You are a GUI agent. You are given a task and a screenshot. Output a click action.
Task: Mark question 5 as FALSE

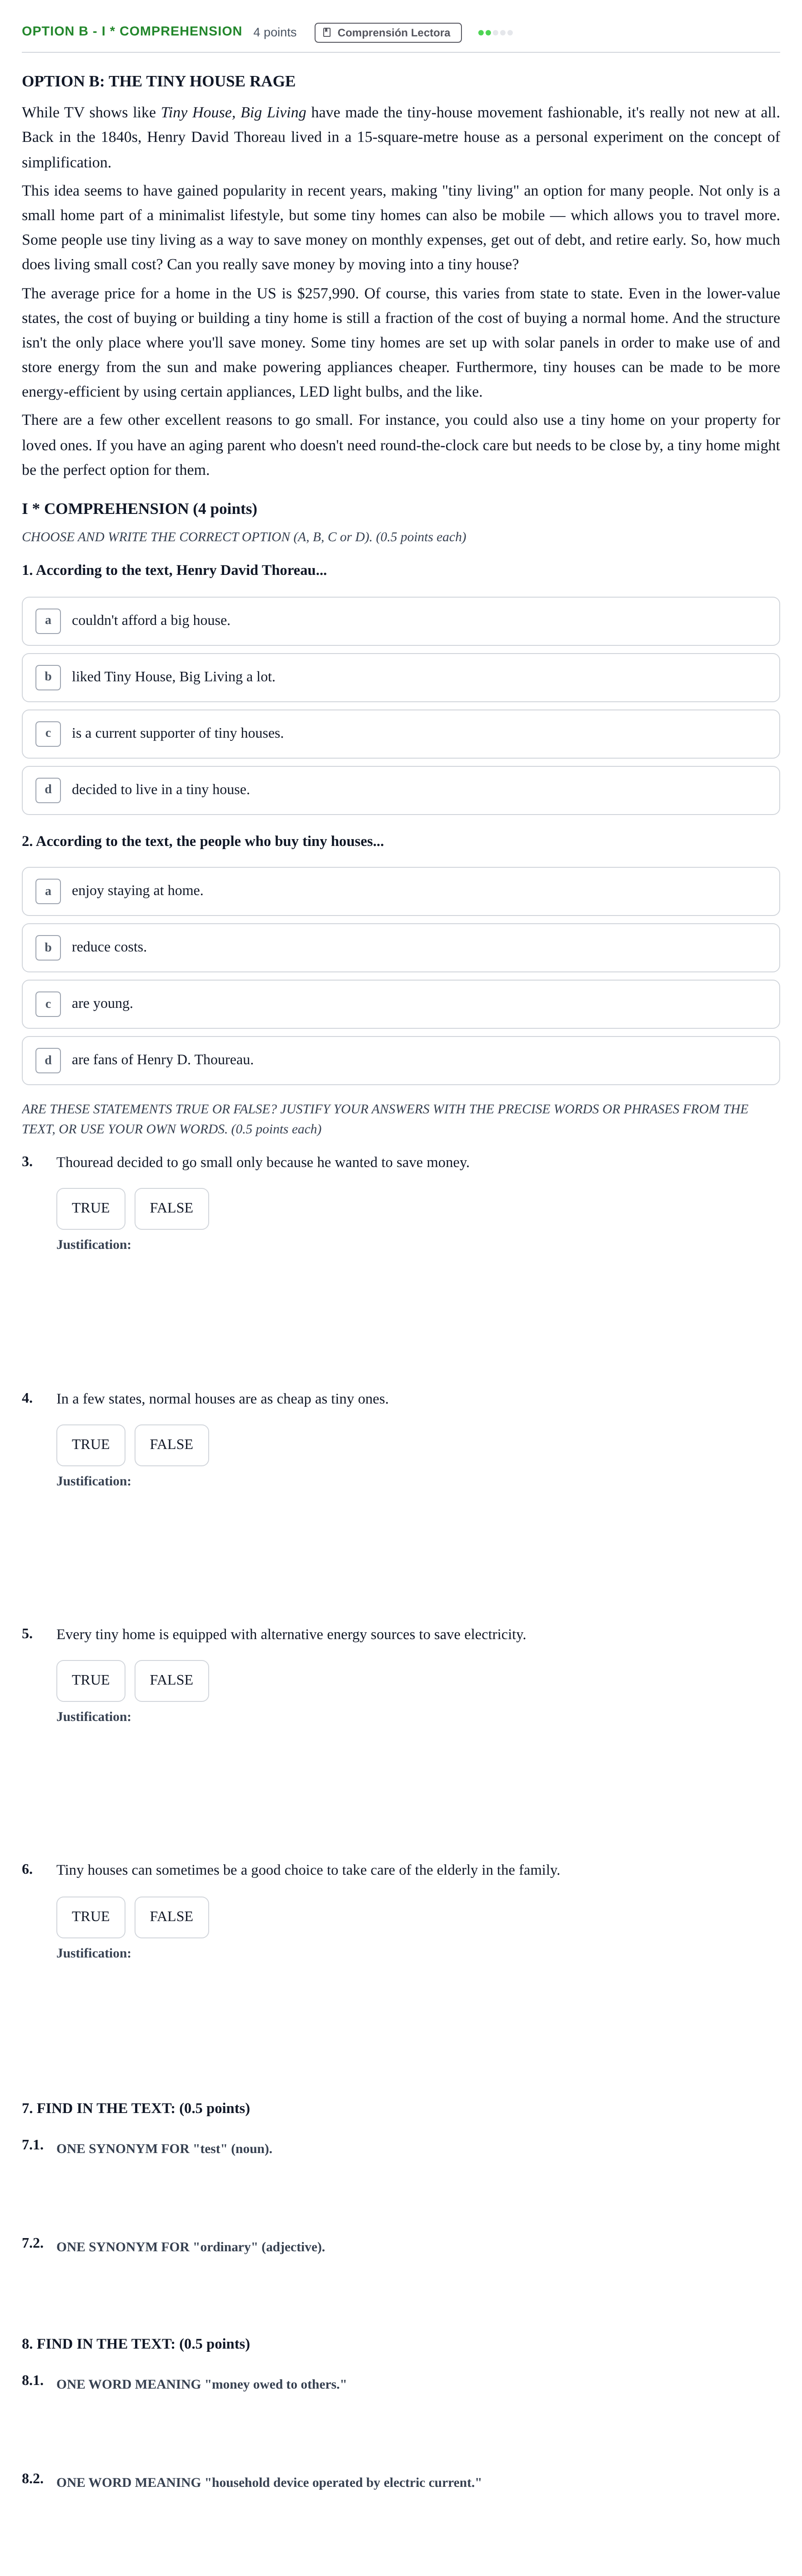(x=172, y=1681)
